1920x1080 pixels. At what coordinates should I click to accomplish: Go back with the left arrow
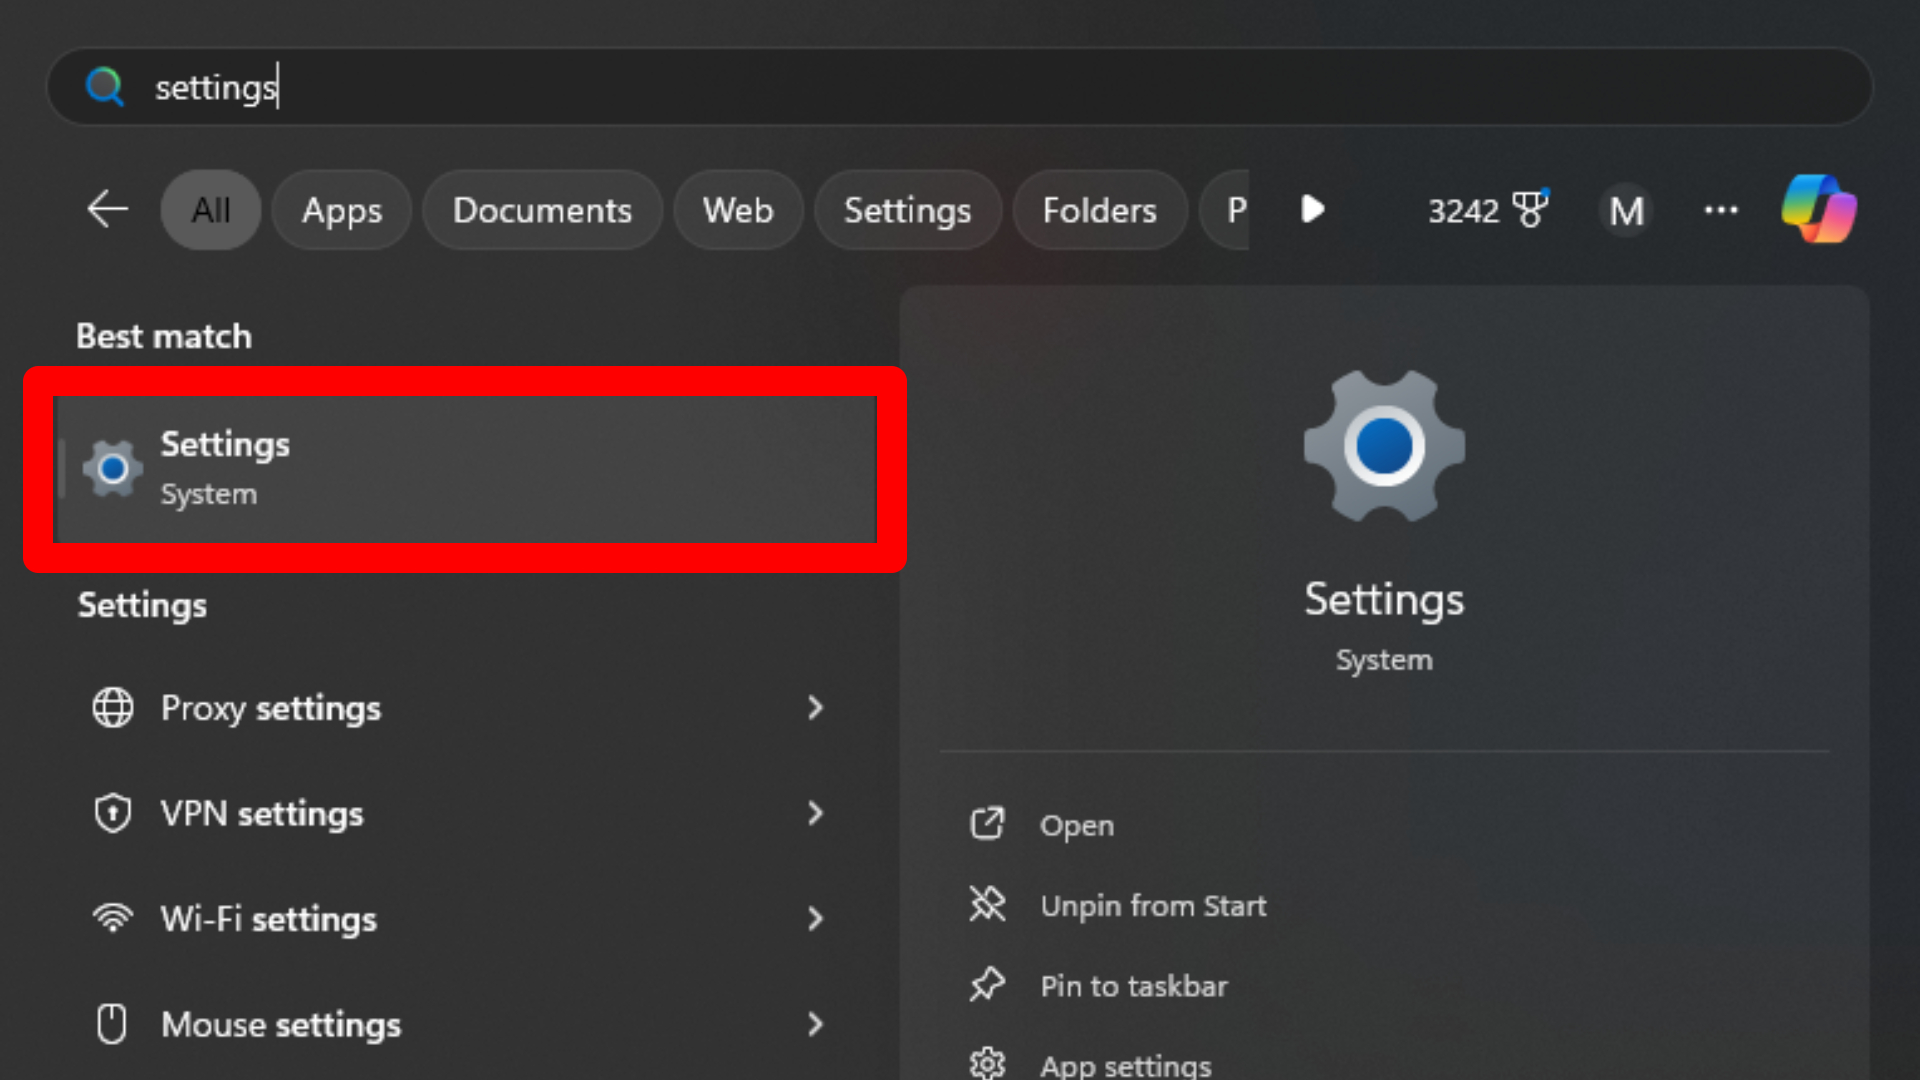coord(107,210)
